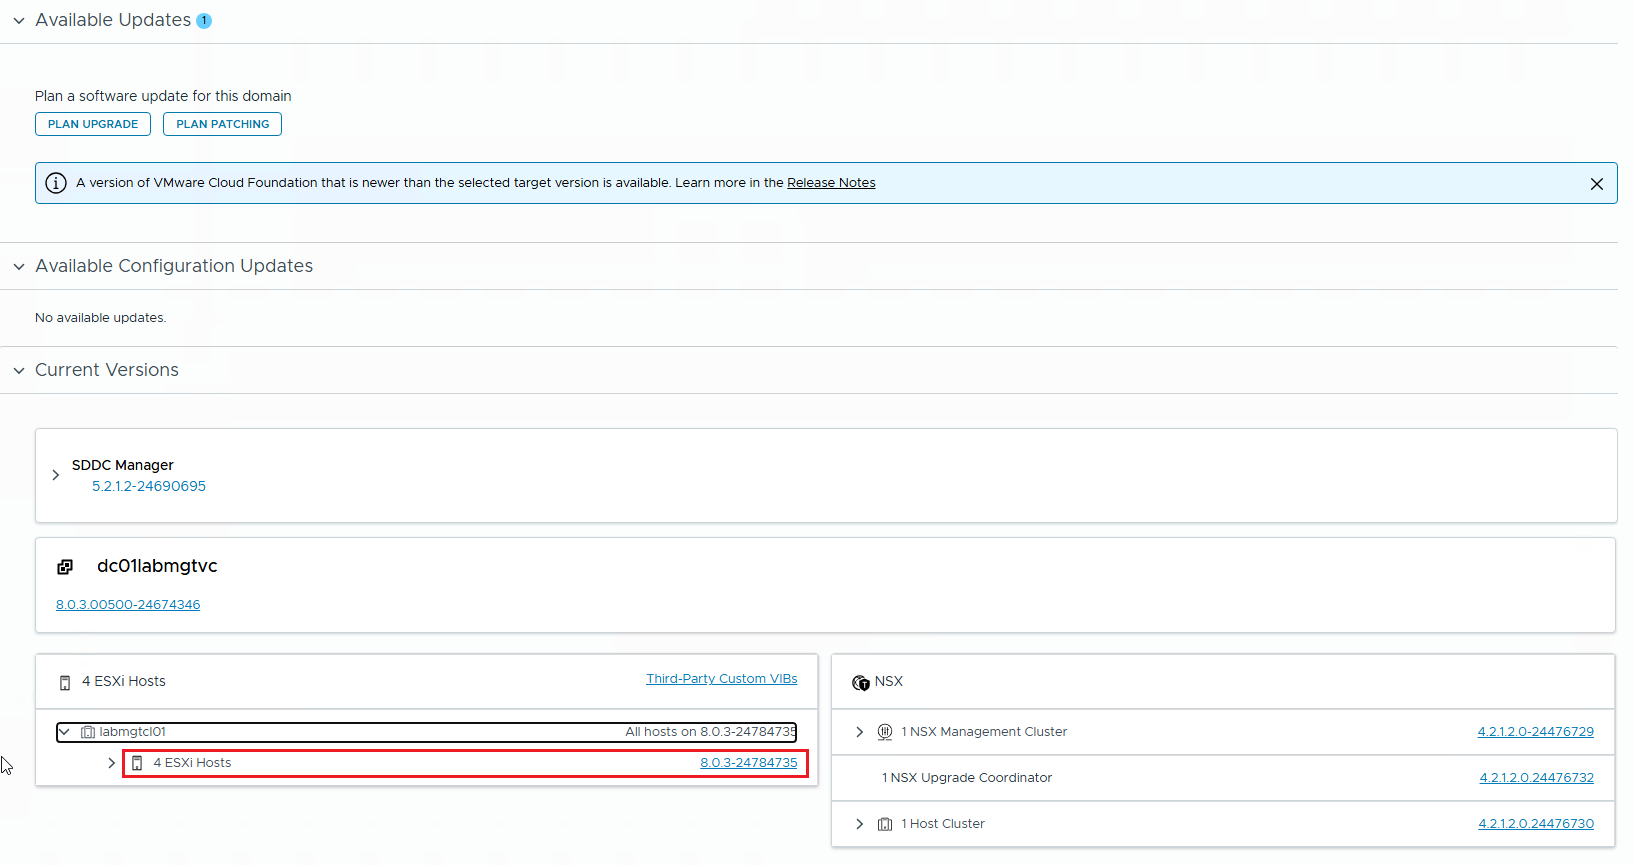The width and height of the screenshot is (1634, 865).
Task: Collapse the labmgtcl01 cluster row
Action: pyautogui.click(x=65, y=732)
